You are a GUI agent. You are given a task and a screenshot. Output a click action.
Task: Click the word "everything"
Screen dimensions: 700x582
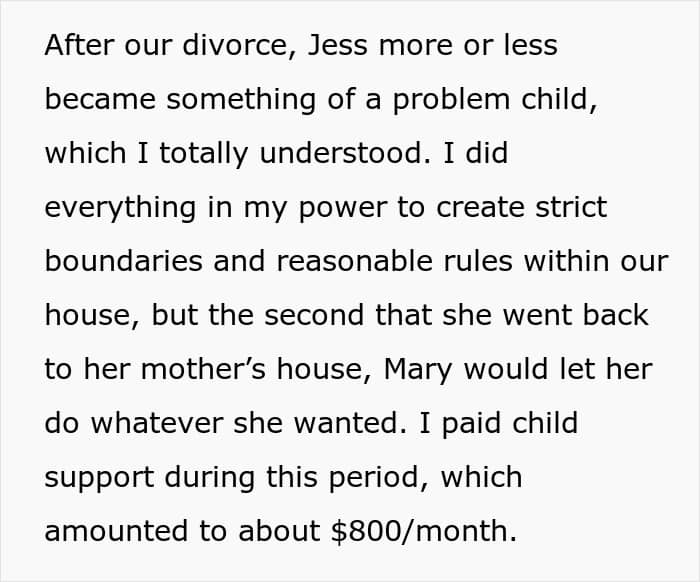click(120, 208)
